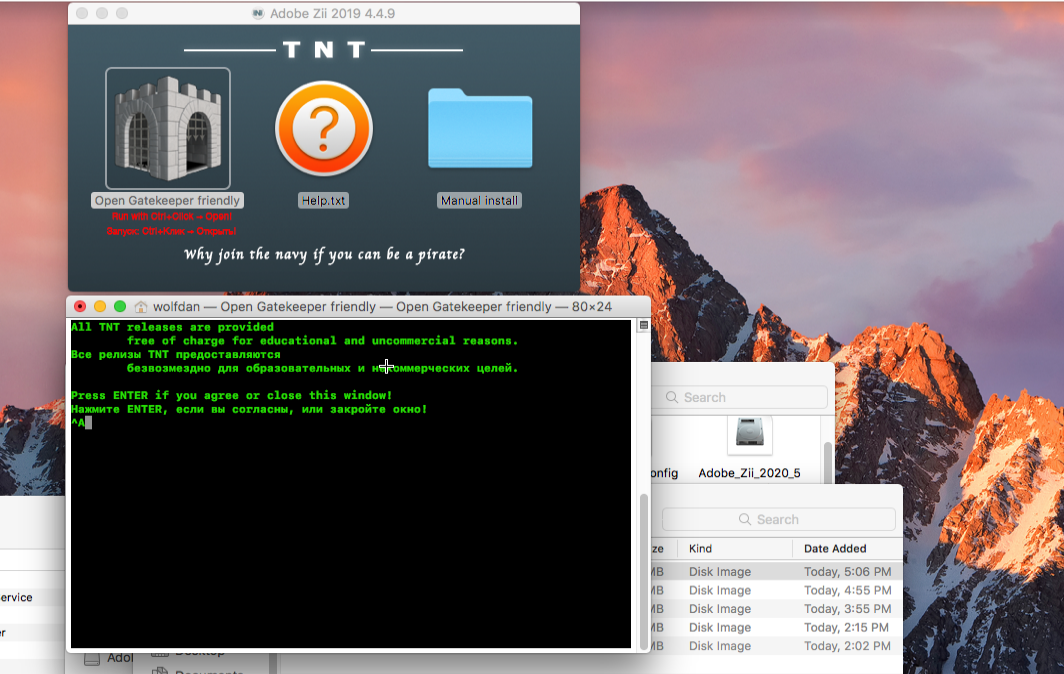Select the row added Today, 2:02 PM
The image size is (1064, 674).
(x=777, y=645)
